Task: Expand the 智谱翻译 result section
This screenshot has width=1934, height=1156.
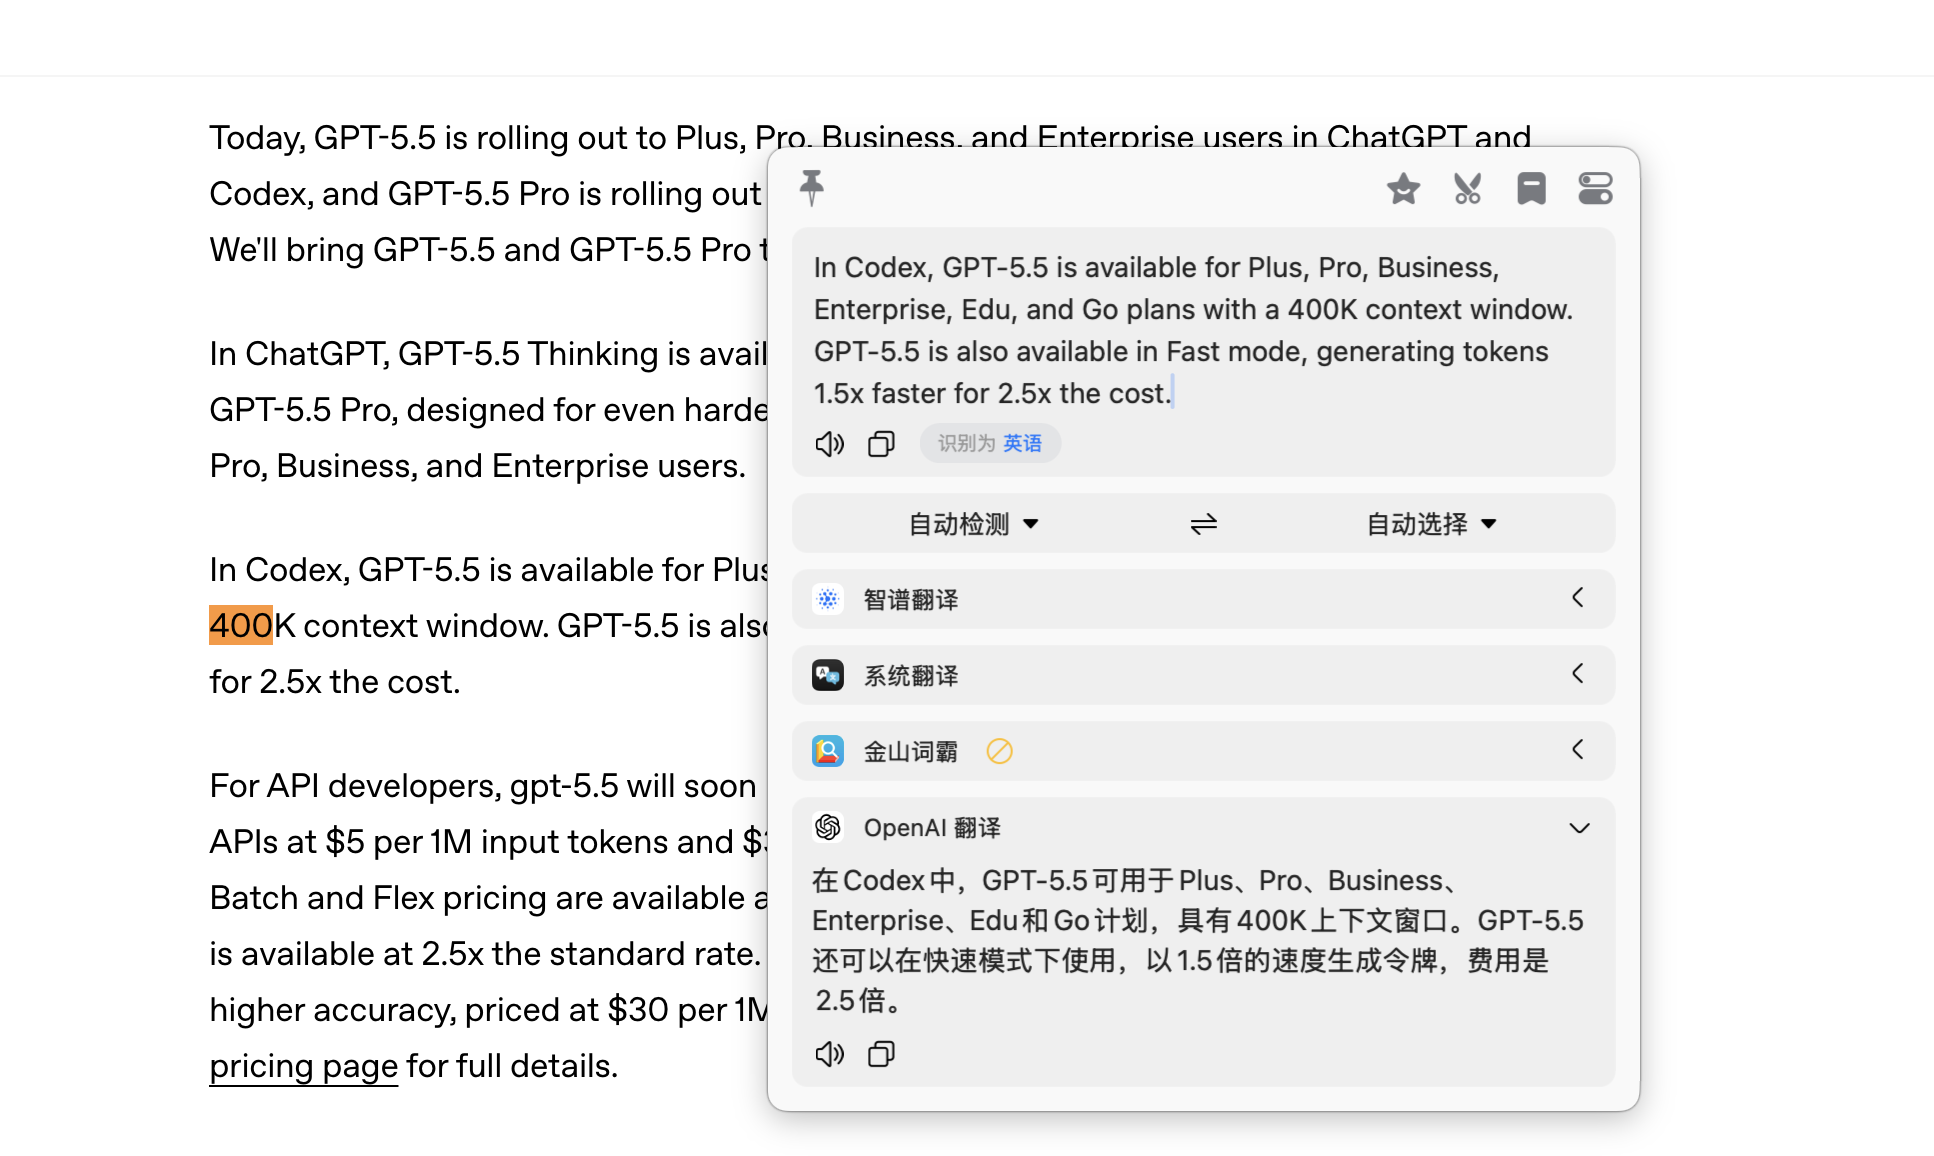Action: (x=1203, y=599)
